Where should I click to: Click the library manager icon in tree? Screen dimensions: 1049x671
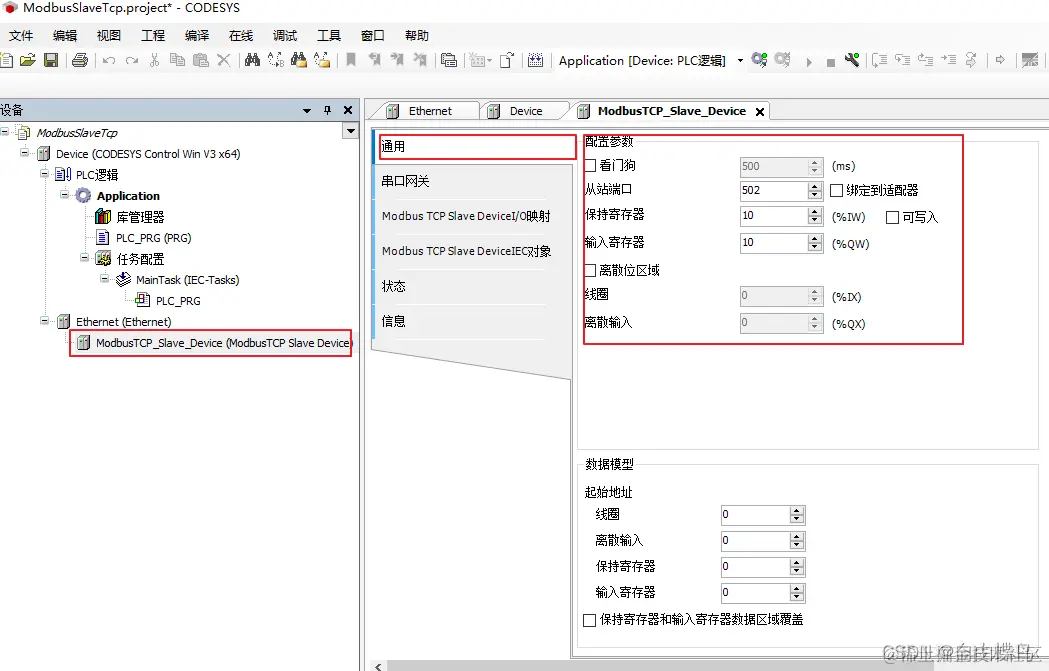103,216
